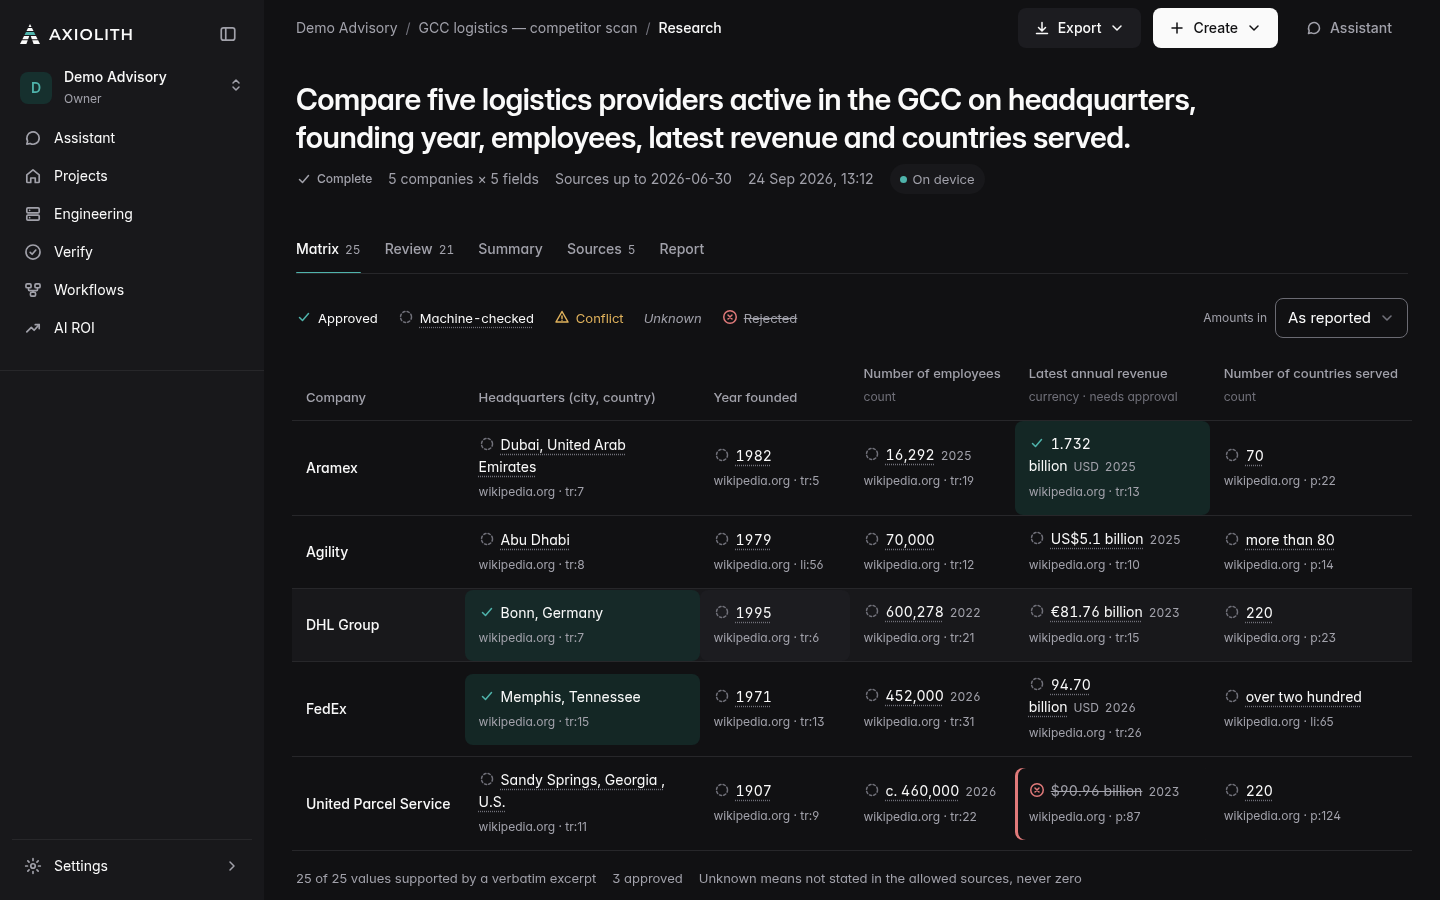Go to Demo Advisory breadcrumb link
Screen dimensions: 1440x900
coord(347,28)
